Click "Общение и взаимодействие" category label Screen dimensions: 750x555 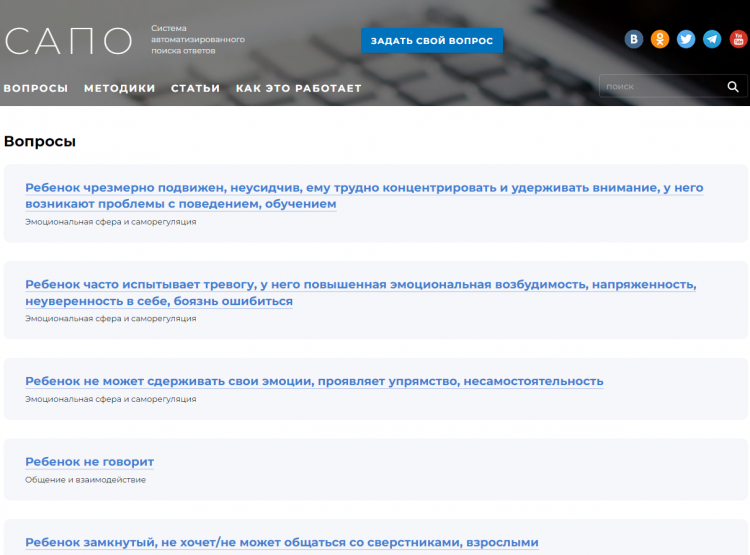[85, 480]
